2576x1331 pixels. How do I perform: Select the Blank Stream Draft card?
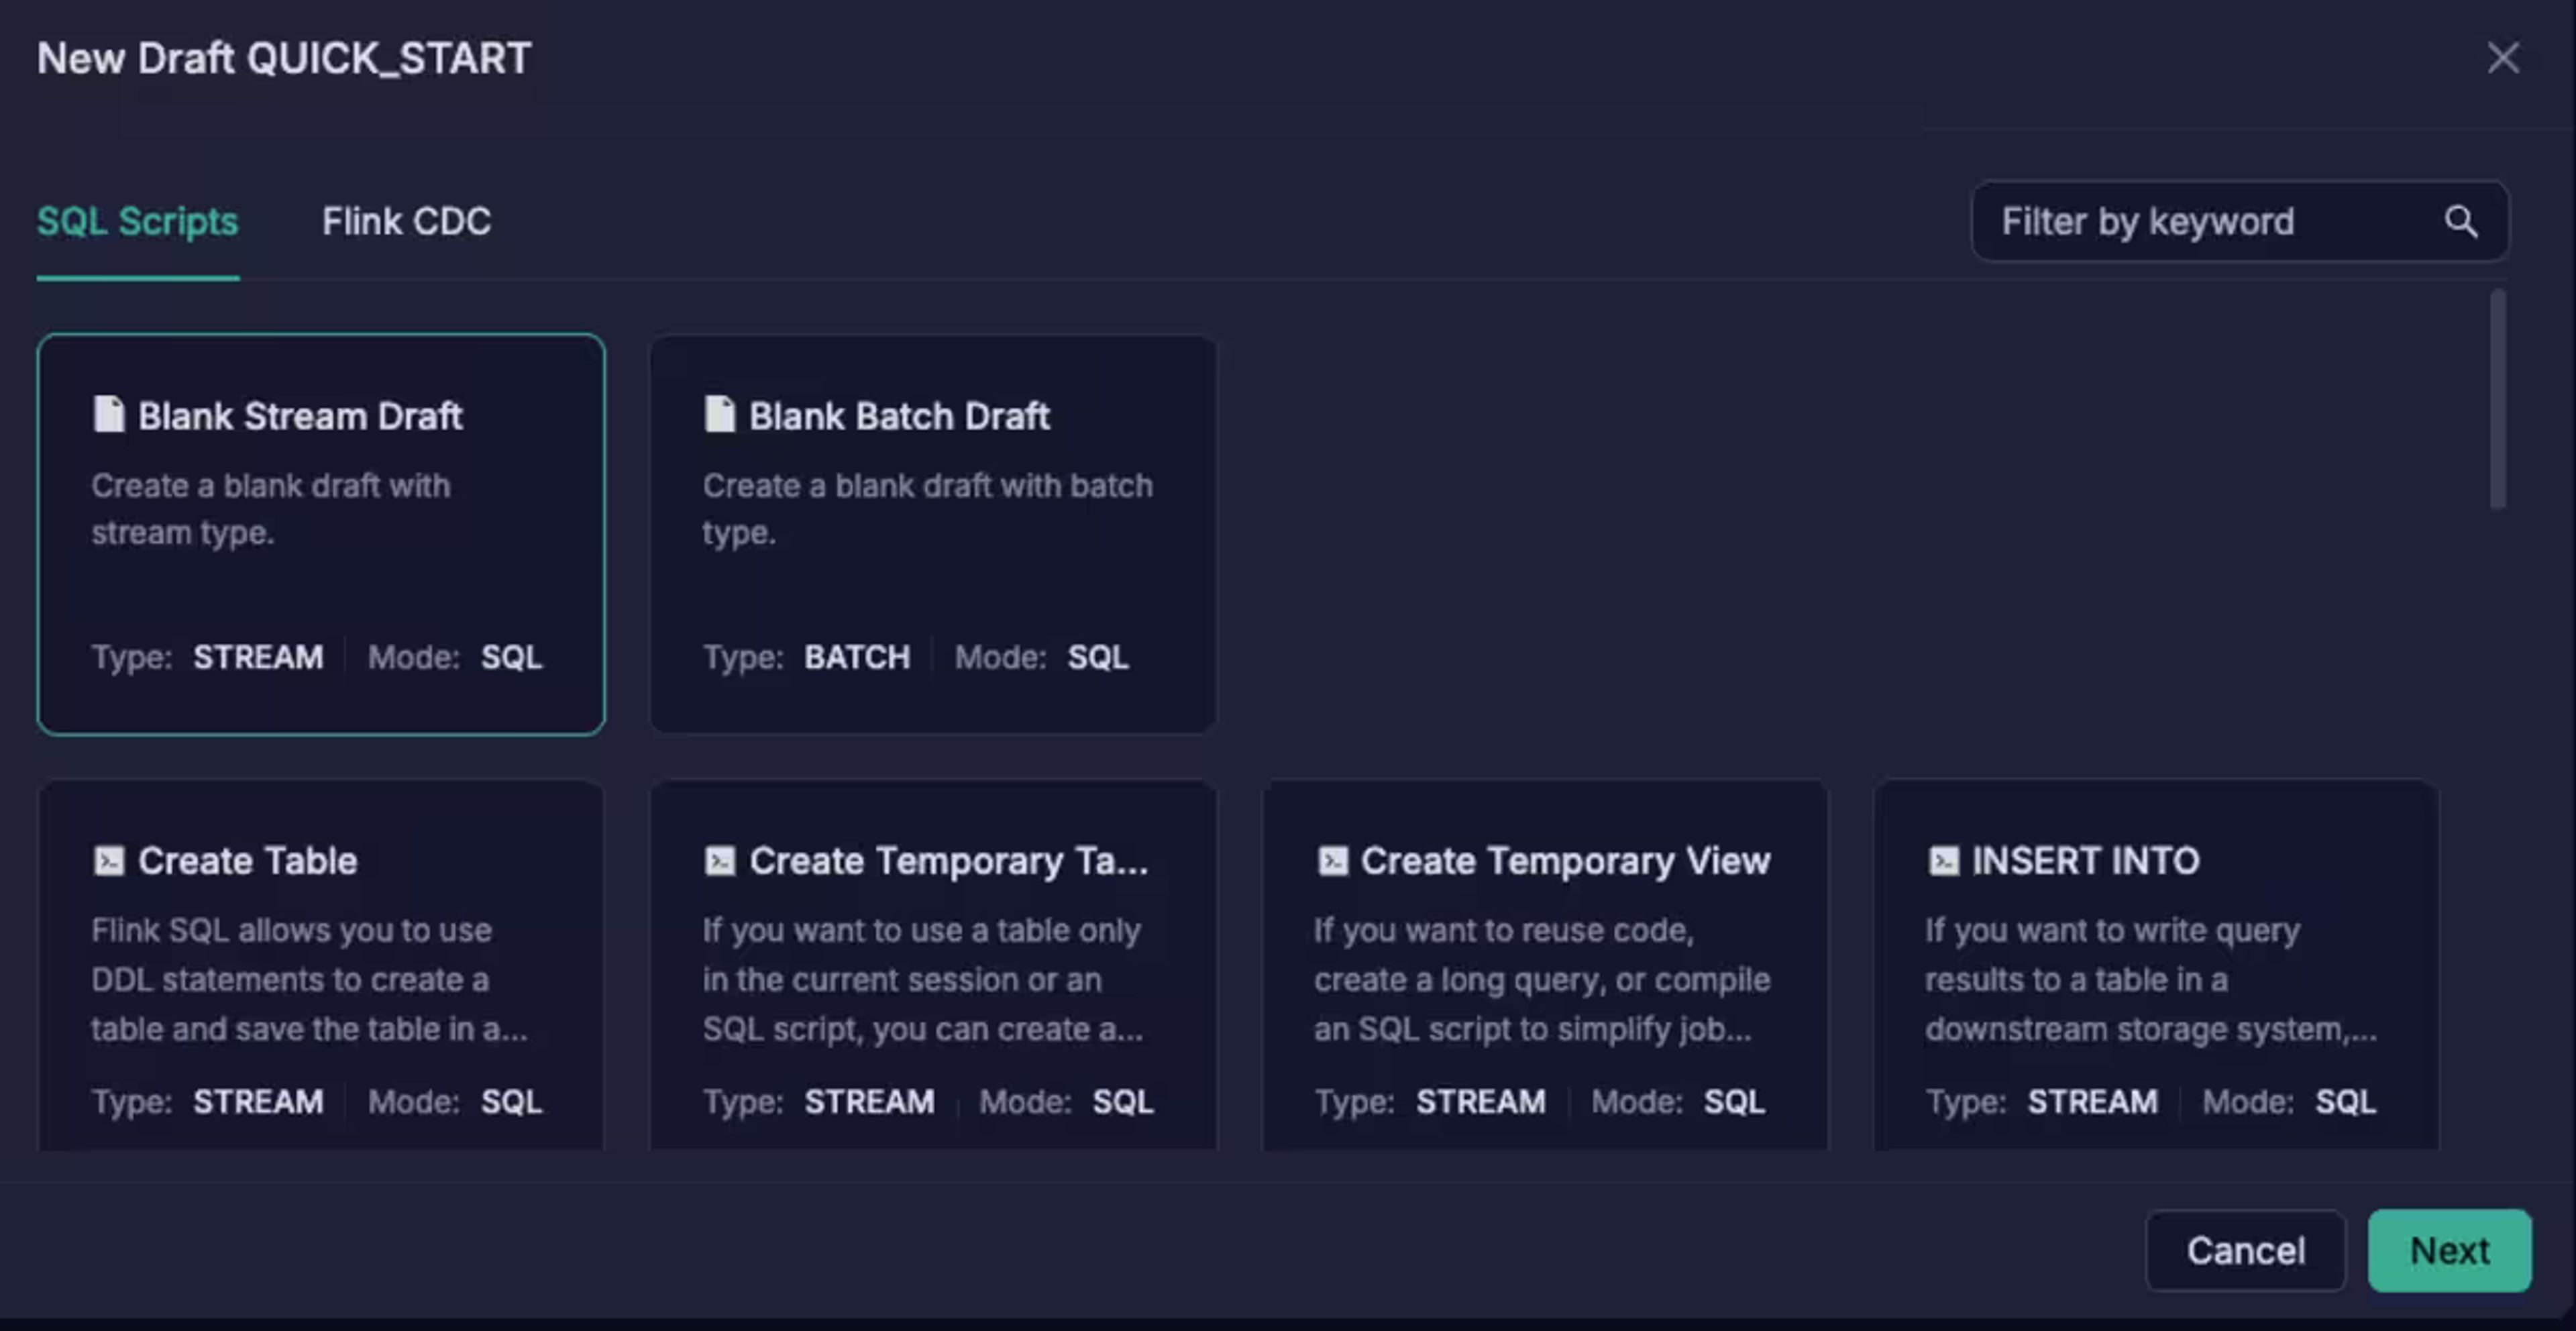pos(321,534)
